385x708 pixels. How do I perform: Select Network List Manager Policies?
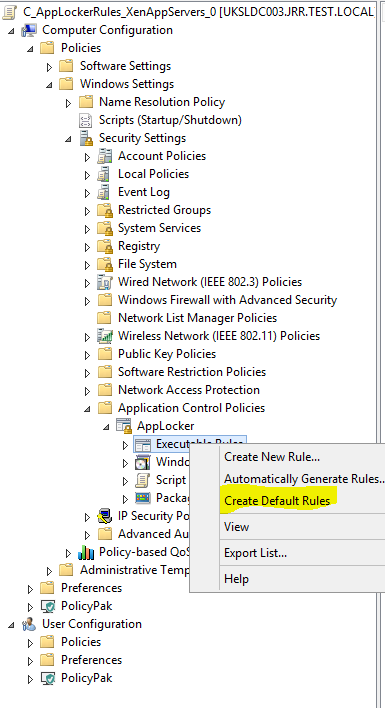click(198, 318)
